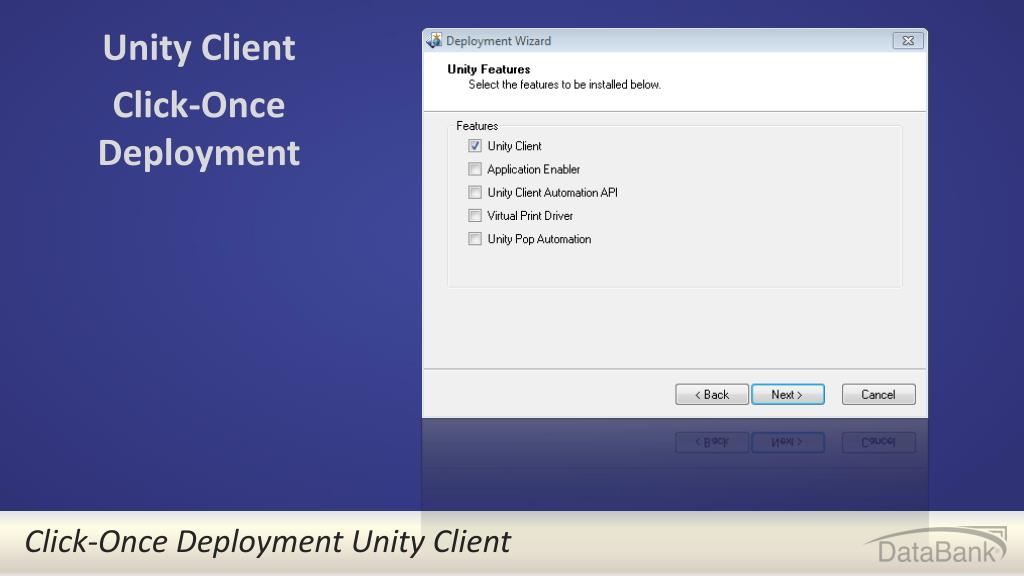Screen dimensions: 1024x576
Task: Click the Features group label
Action: (477, 126)
